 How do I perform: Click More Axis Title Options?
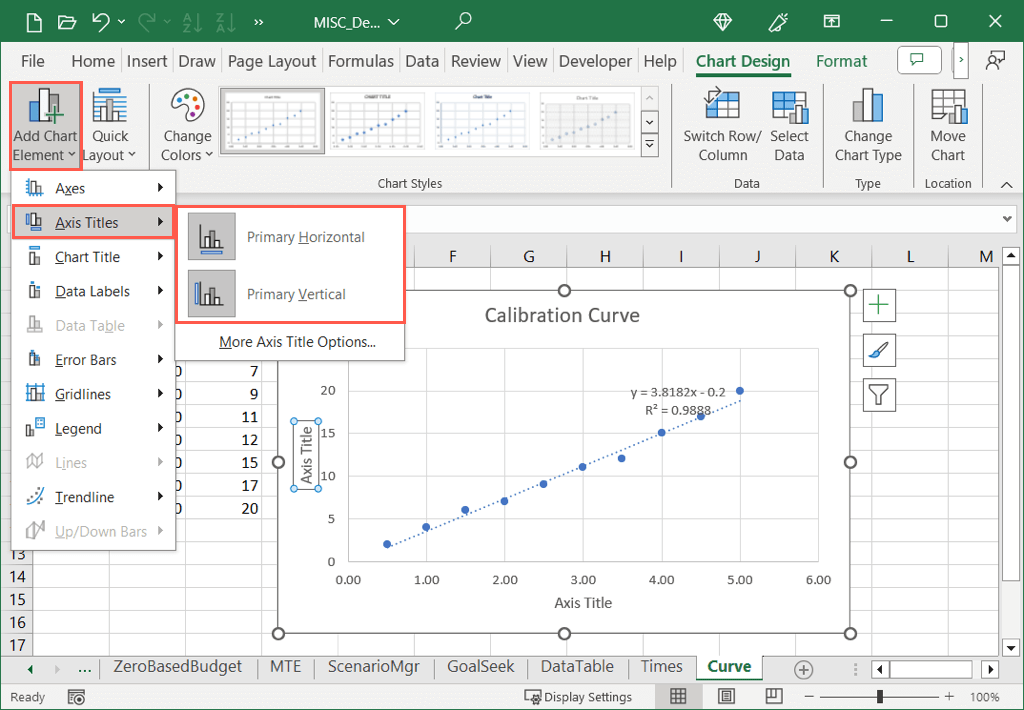point(297,342)
